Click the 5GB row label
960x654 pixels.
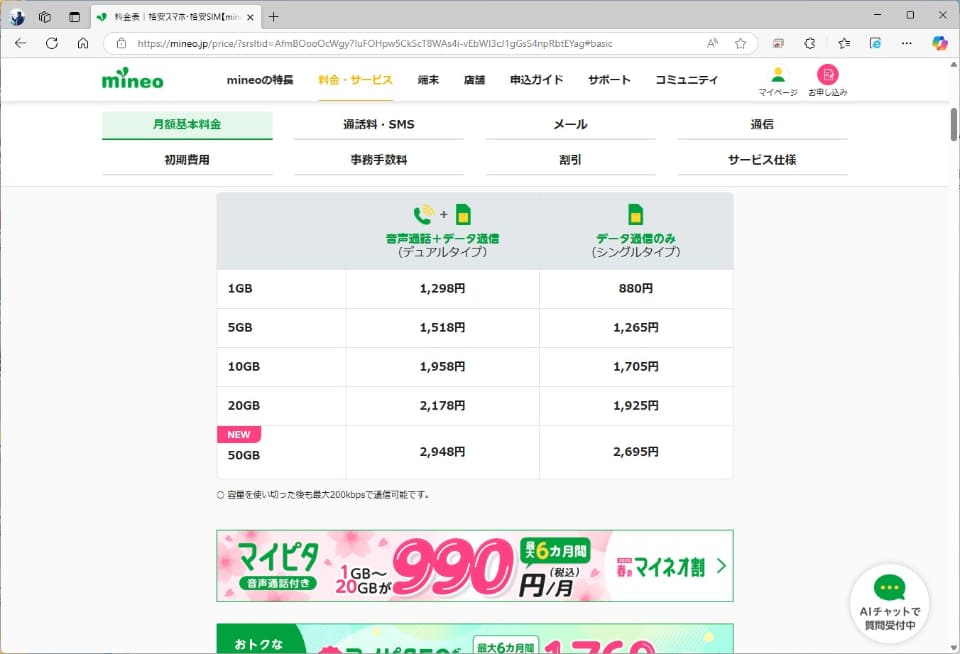pyautogui.click(x=240, y=328)
